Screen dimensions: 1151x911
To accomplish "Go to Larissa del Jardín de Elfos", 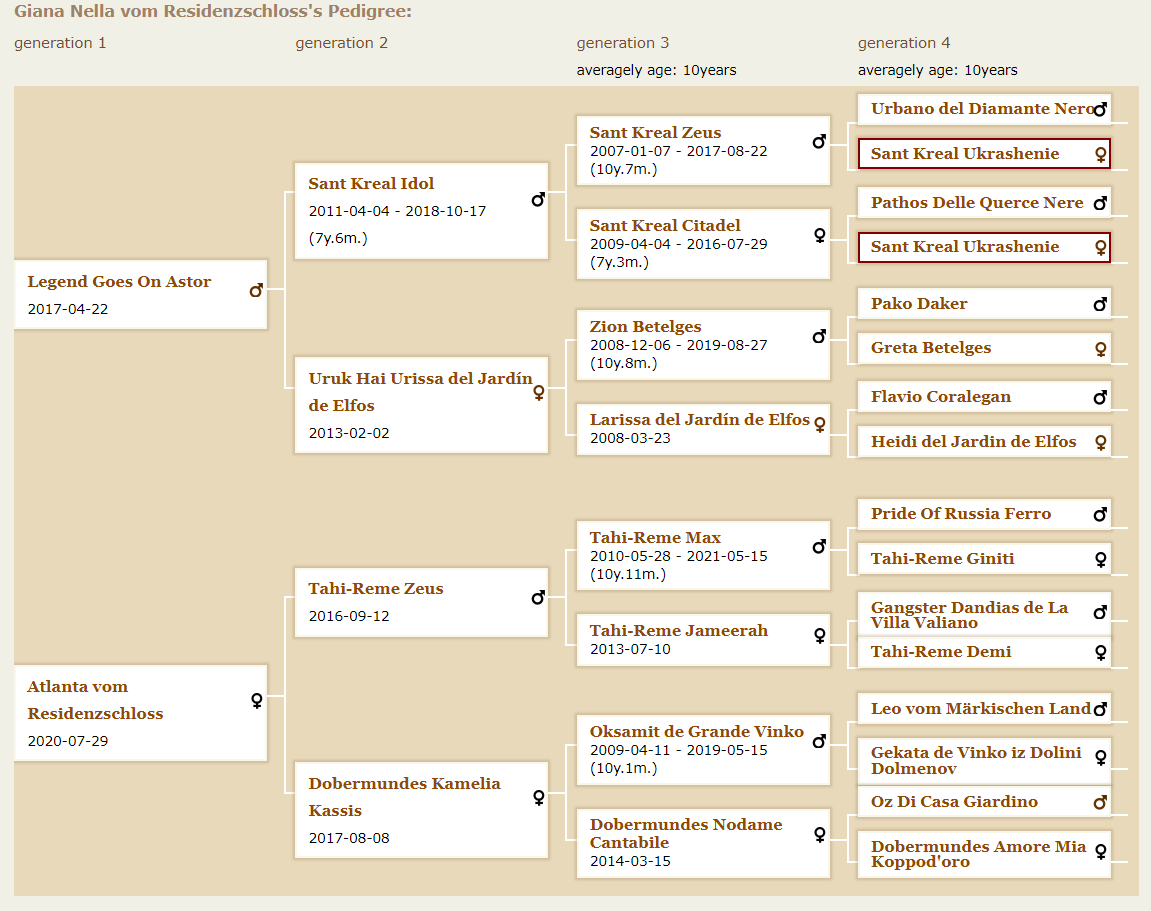I will coord(699,420).
